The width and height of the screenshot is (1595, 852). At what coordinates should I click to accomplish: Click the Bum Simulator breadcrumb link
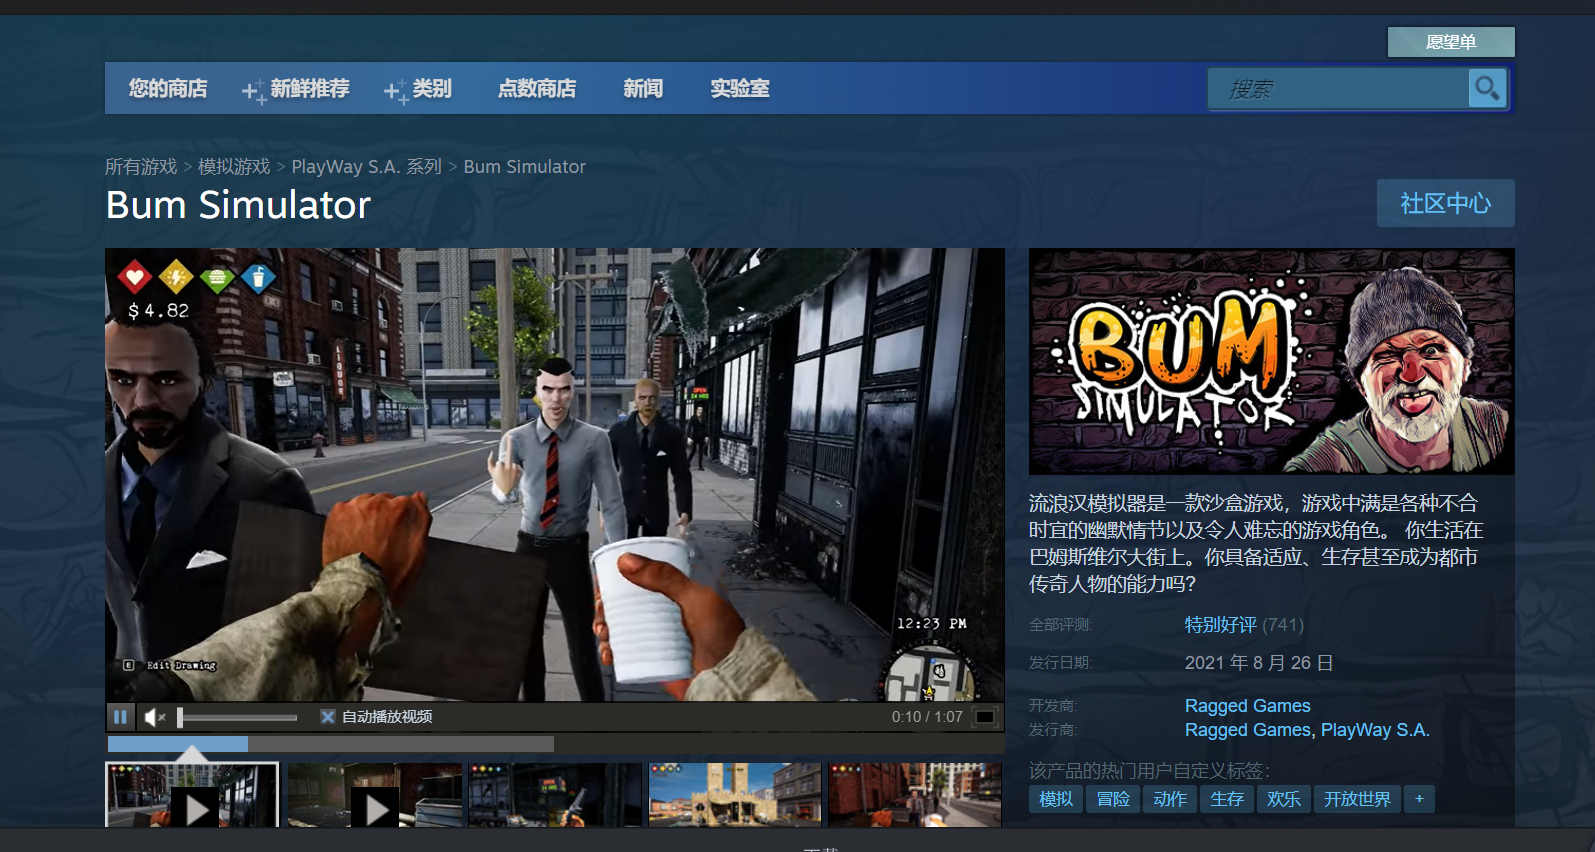[x=524, y=167]
